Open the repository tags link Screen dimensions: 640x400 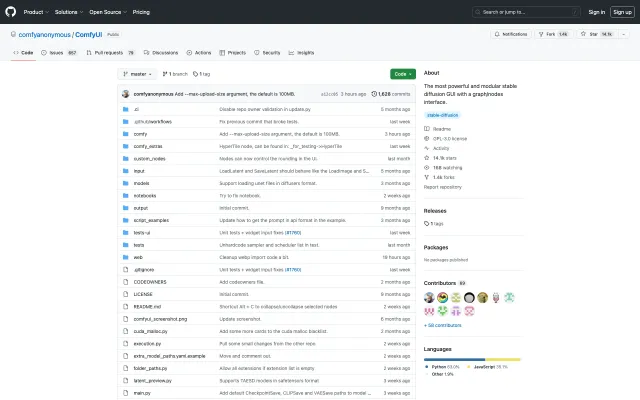(201, 74)
